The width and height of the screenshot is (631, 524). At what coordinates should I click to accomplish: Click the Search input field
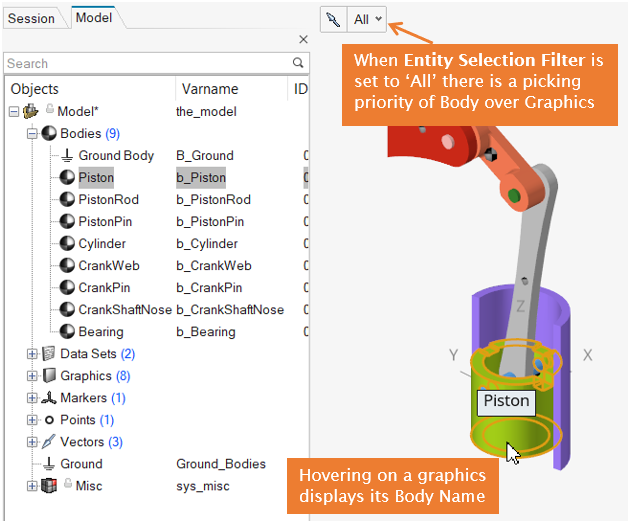click(145, 63)
